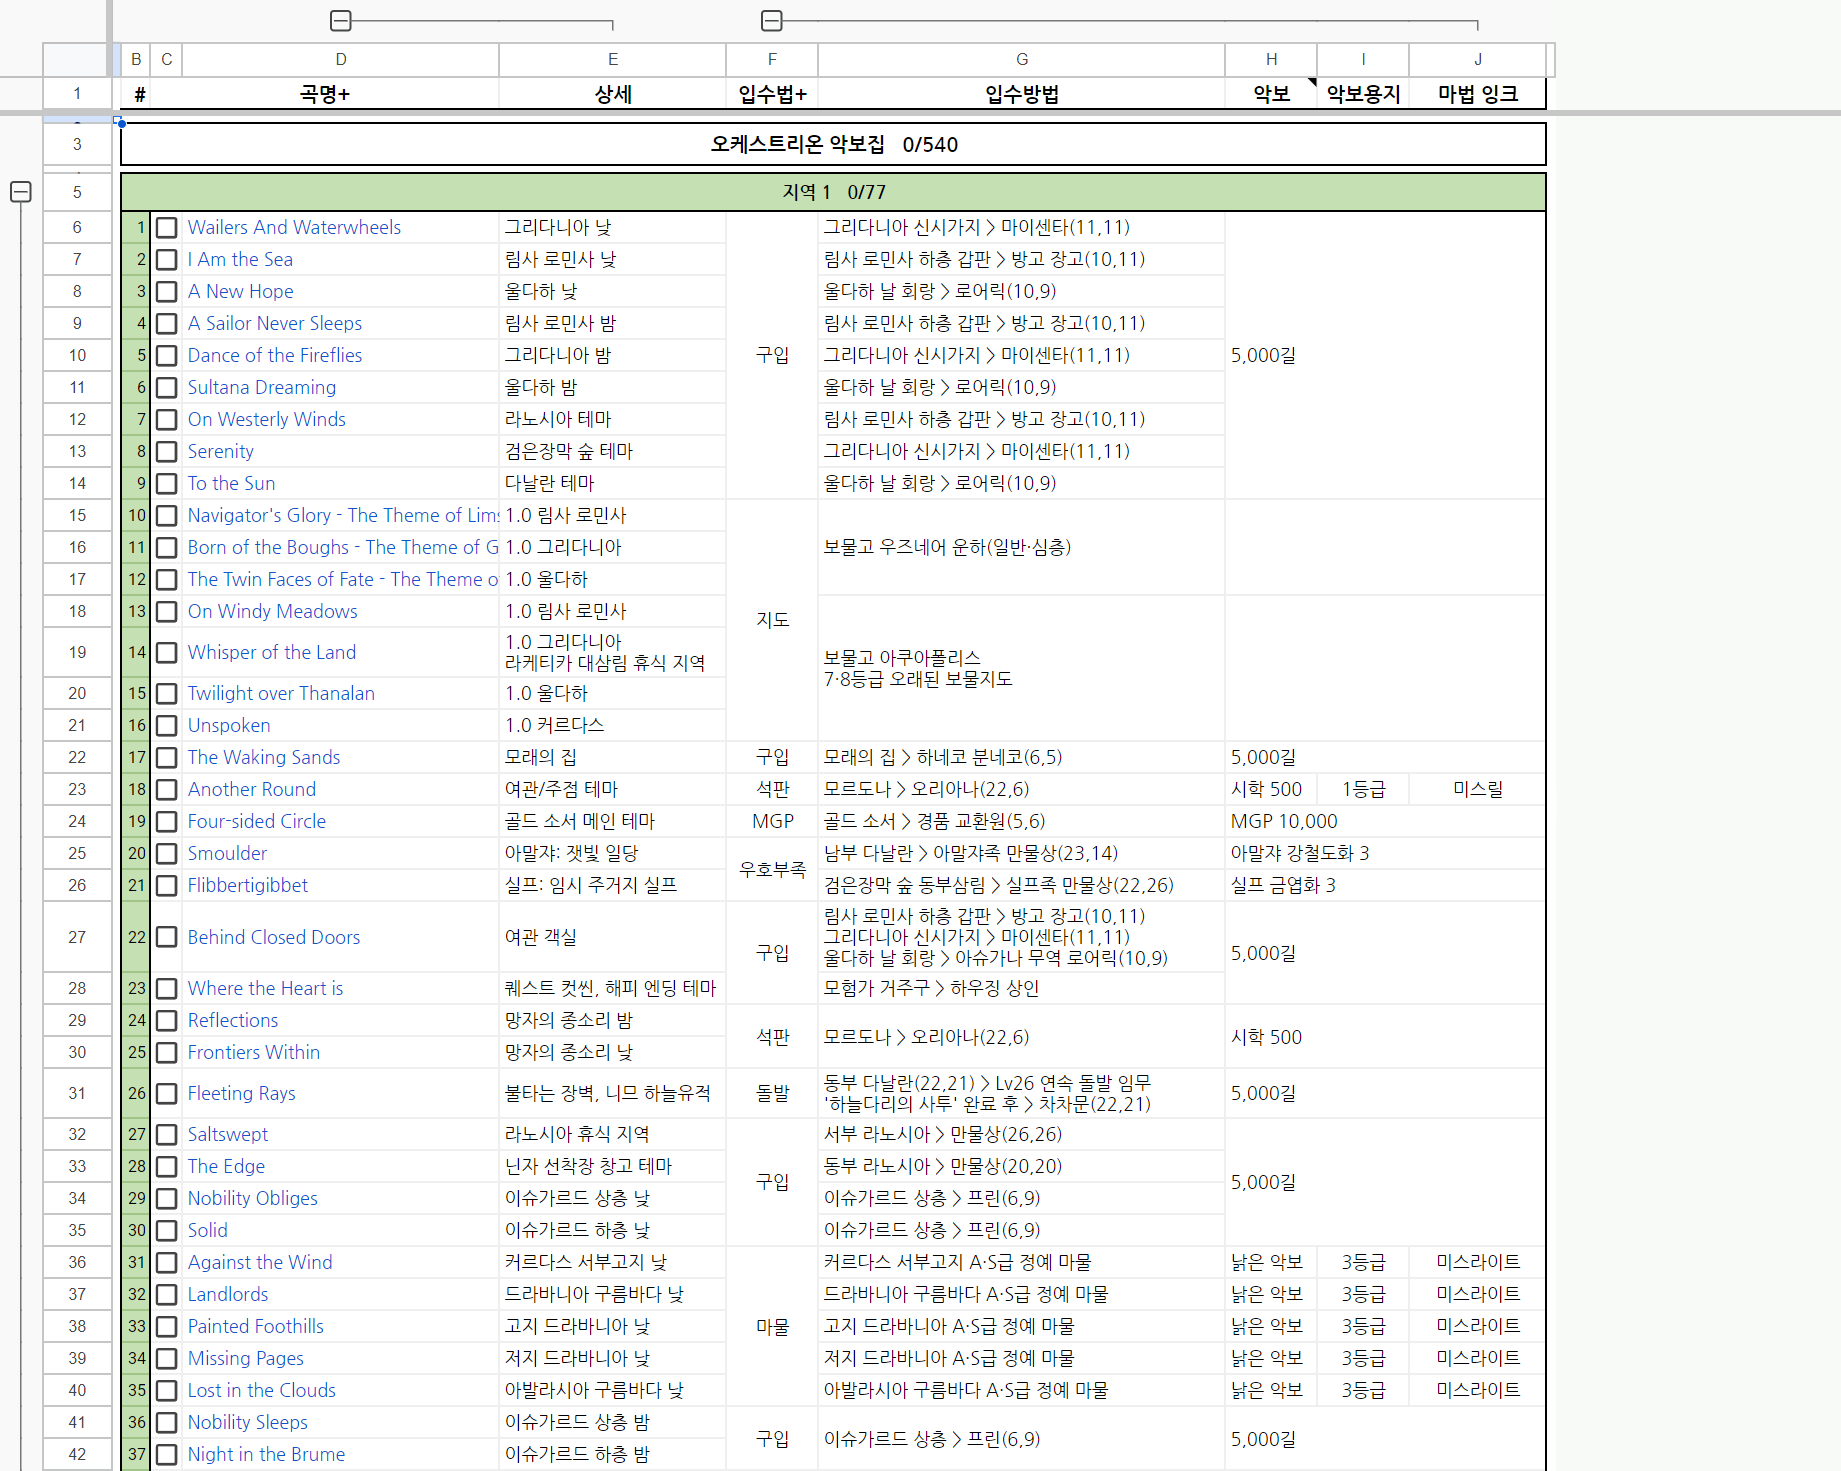The image size is (1841, 1471).
Task: Open the Flibbertigibbet link
Action: pos(248,885)
